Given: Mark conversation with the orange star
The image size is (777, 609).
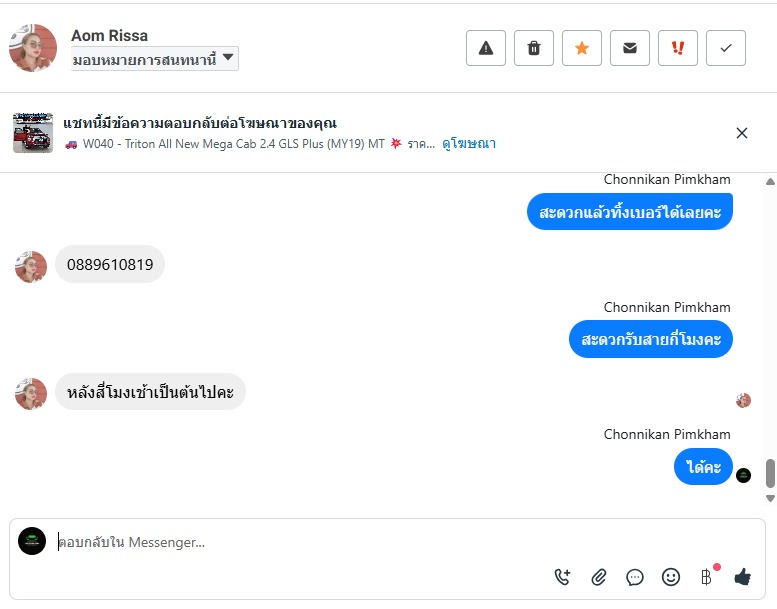Looking at the screenshot, I should click(x=582, y=48).
